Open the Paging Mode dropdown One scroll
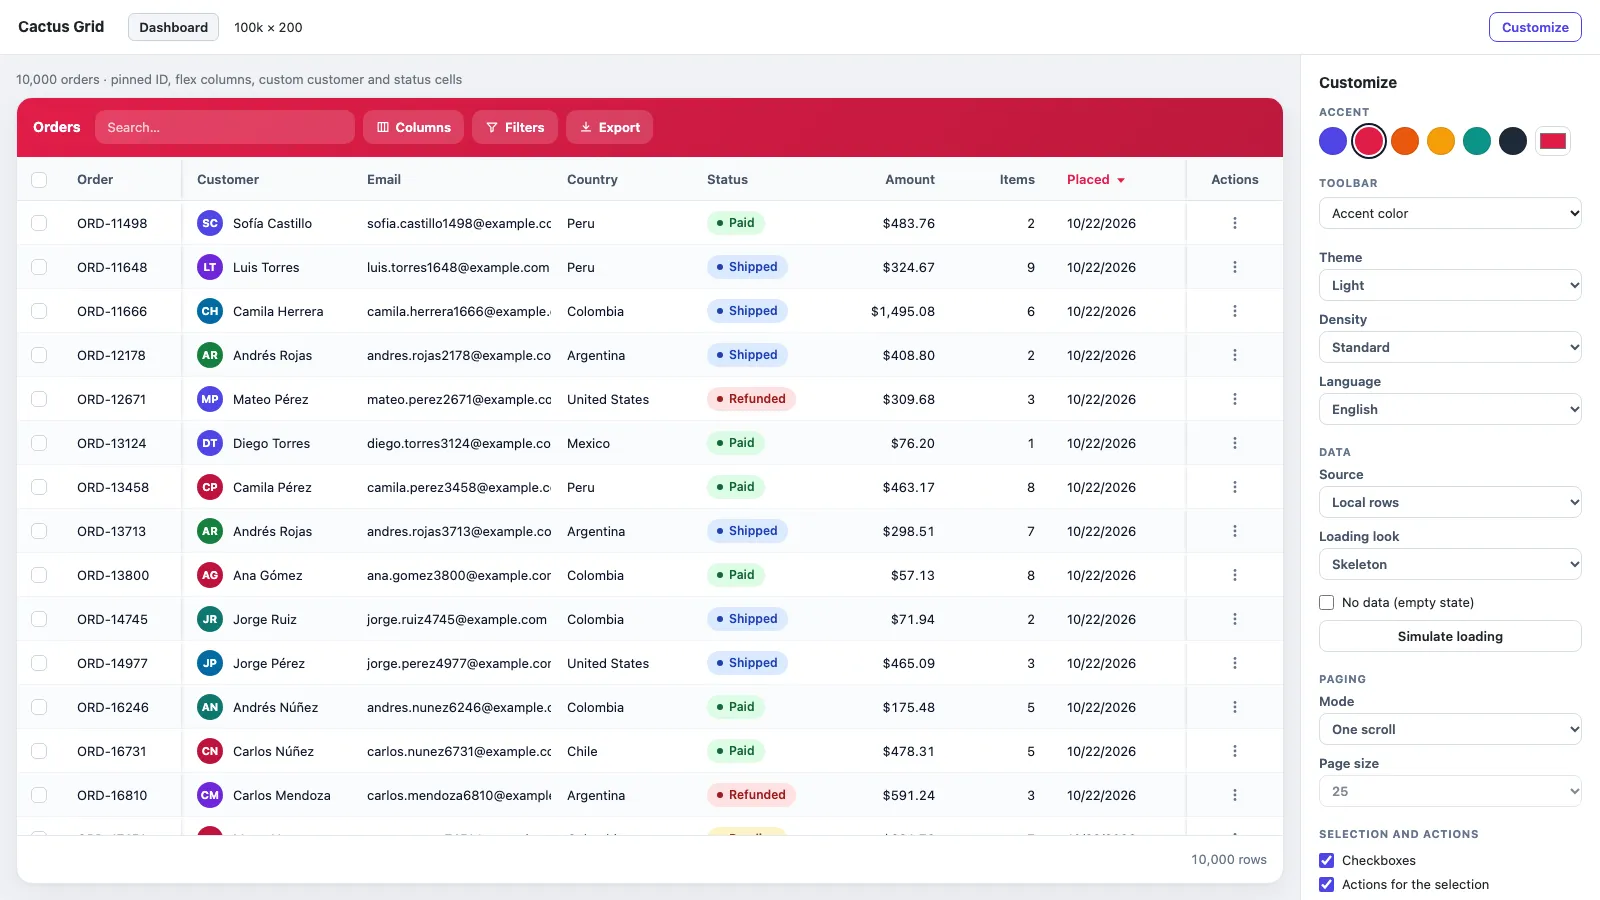The width and height of the screenshot is (1600, 900). click(x=1450, y=729)
